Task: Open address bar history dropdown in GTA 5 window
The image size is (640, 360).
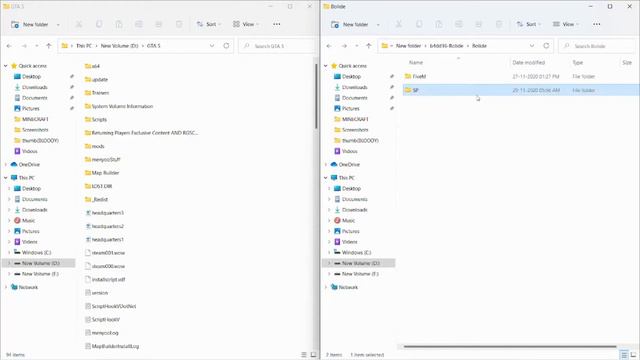Action: [212, 46]
